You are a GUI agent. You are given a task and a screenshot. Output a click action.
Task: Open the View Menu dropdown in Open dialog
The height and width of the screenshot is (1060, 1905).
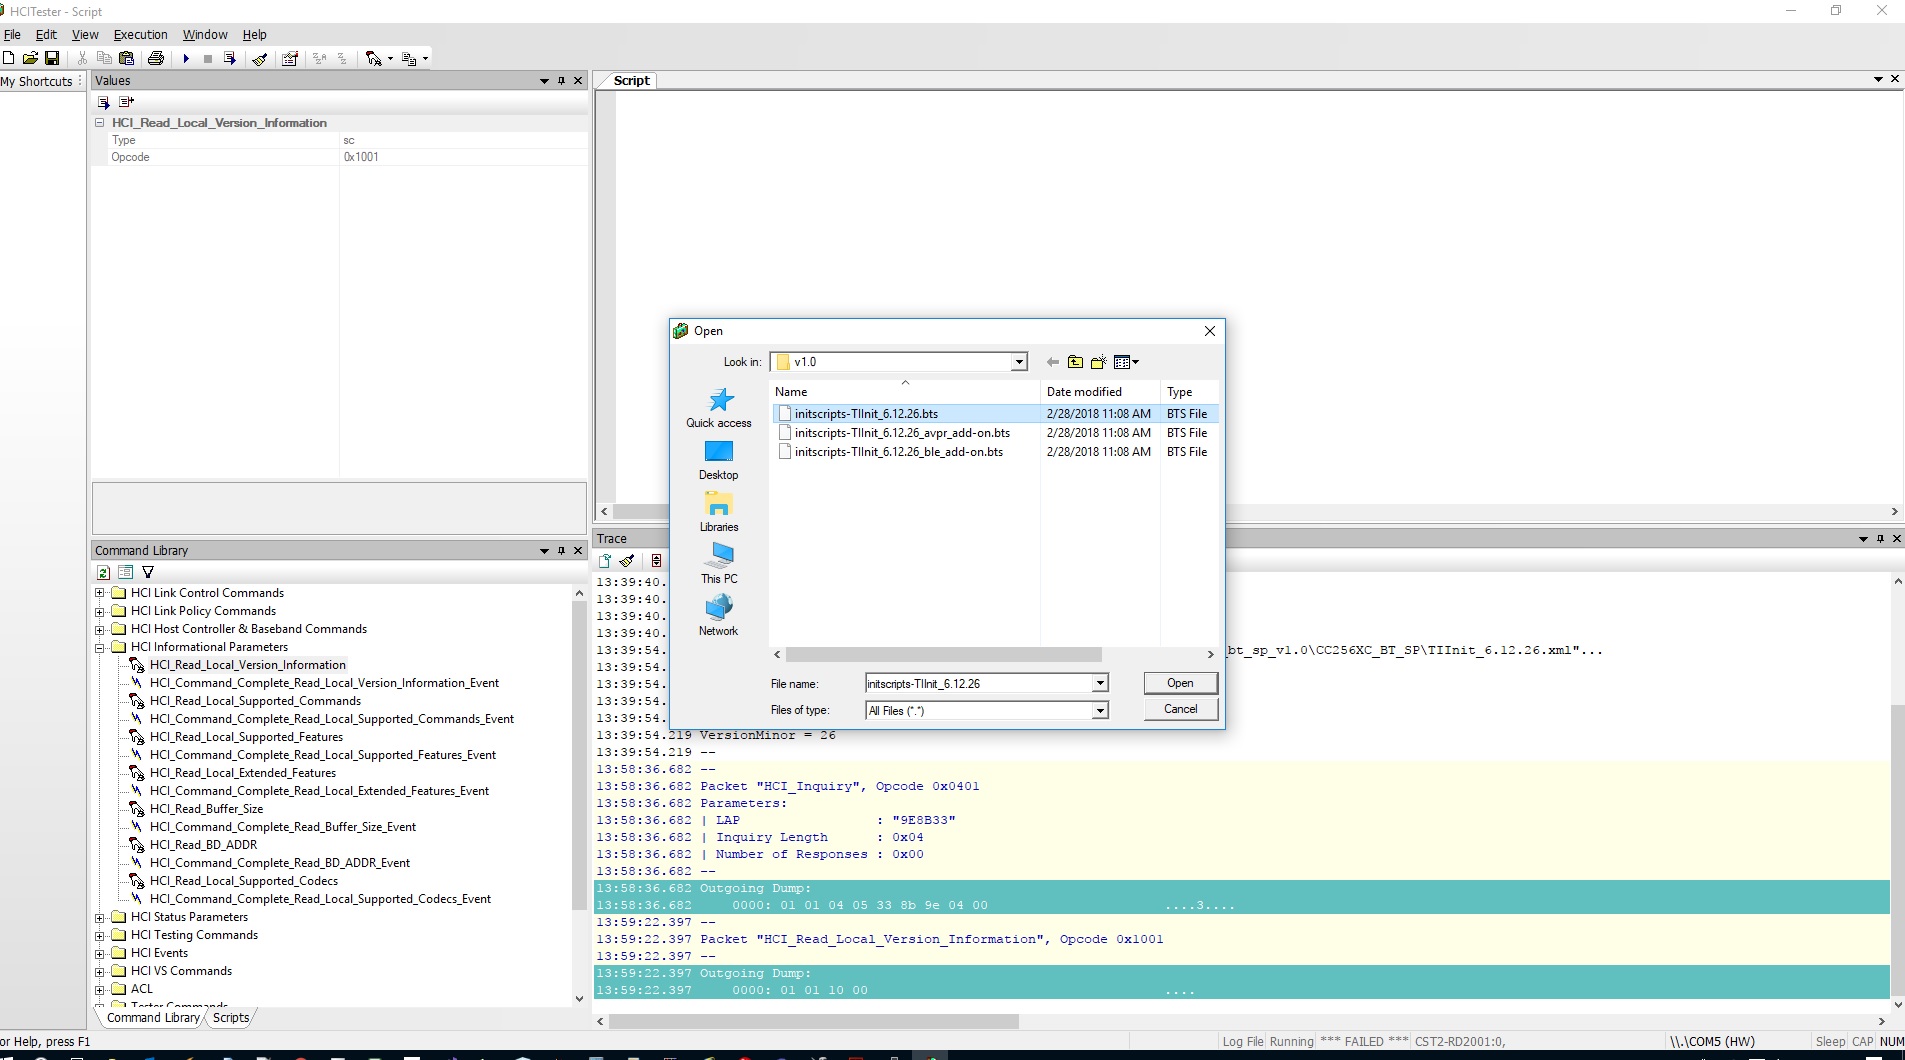tap(1126, 362)
